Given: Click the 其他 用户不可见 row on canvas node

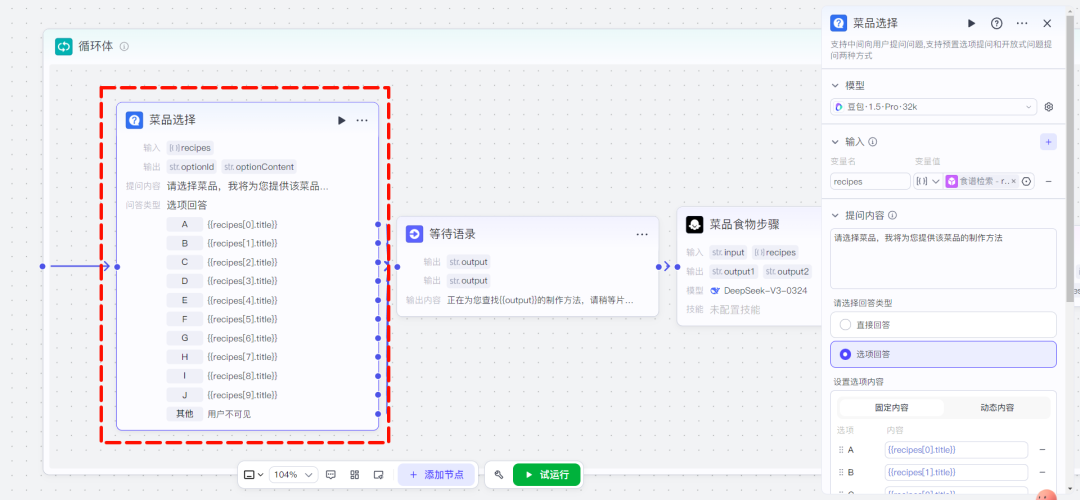Looking at the screenshot, I should click(209, 414).
